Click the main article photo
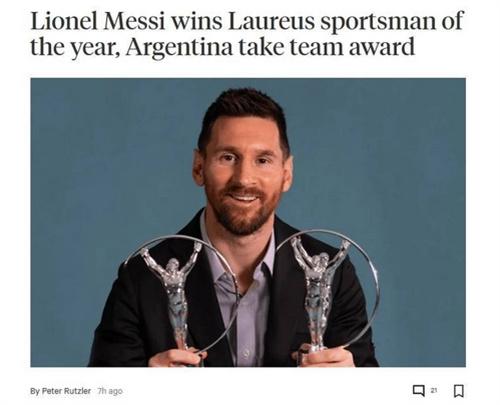The width and height of the screenshot is (500, 405). 248,222
